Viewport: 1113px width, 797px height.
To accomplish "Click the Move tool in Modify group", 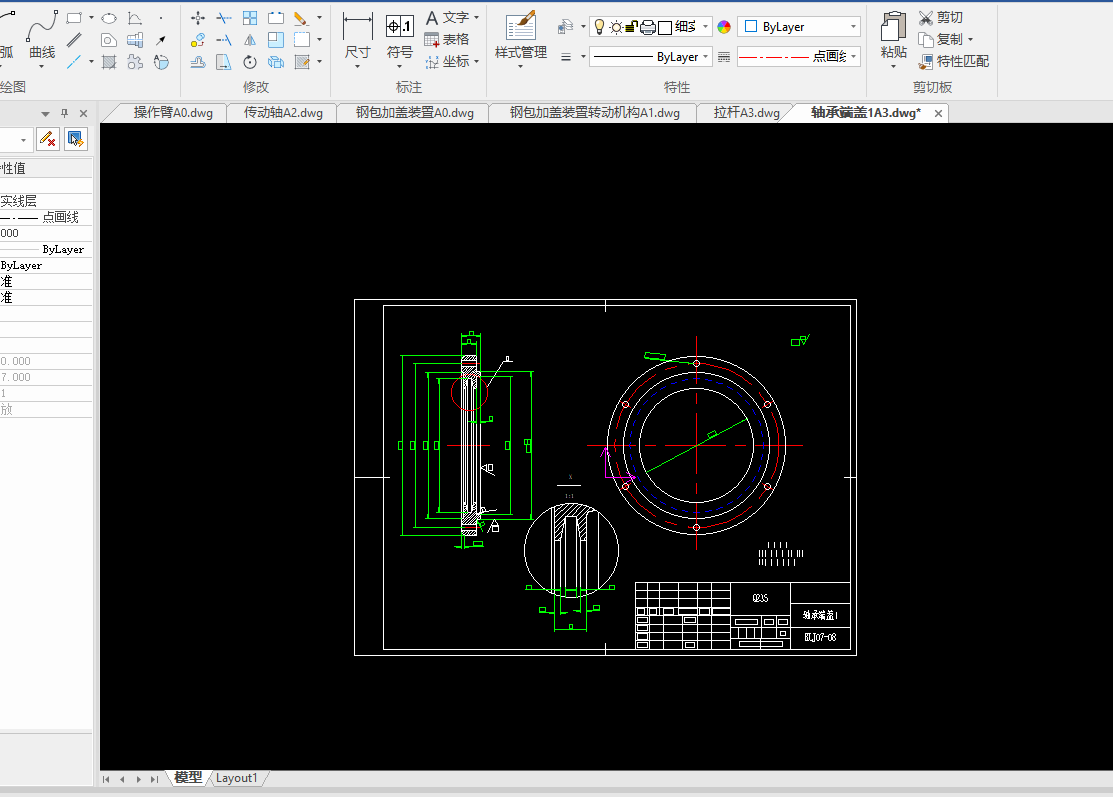I will click(198, 18).
